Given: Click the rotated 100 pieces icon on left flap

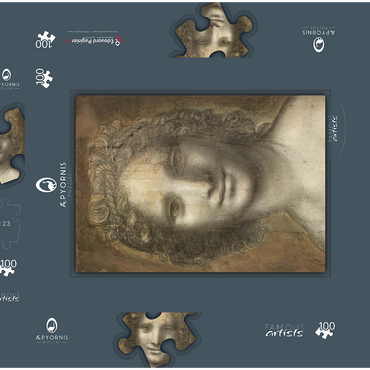Looking at the screenshot, I should (x=44, y=78).
